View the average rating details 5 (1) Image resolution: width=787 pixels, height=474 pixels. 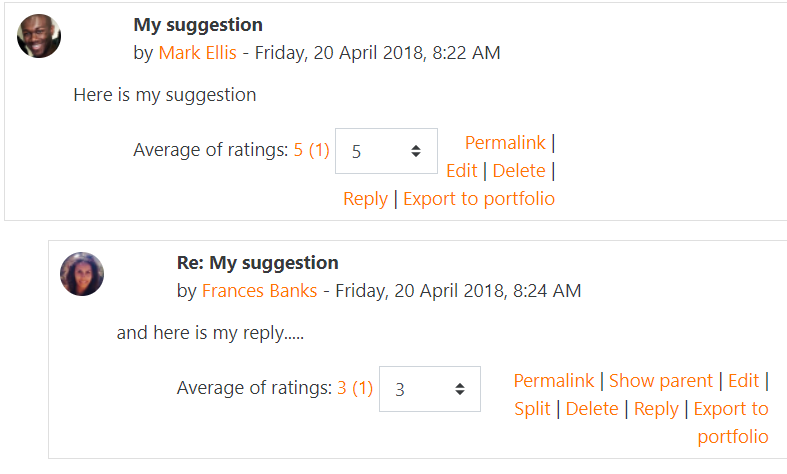tap(312, 150)
